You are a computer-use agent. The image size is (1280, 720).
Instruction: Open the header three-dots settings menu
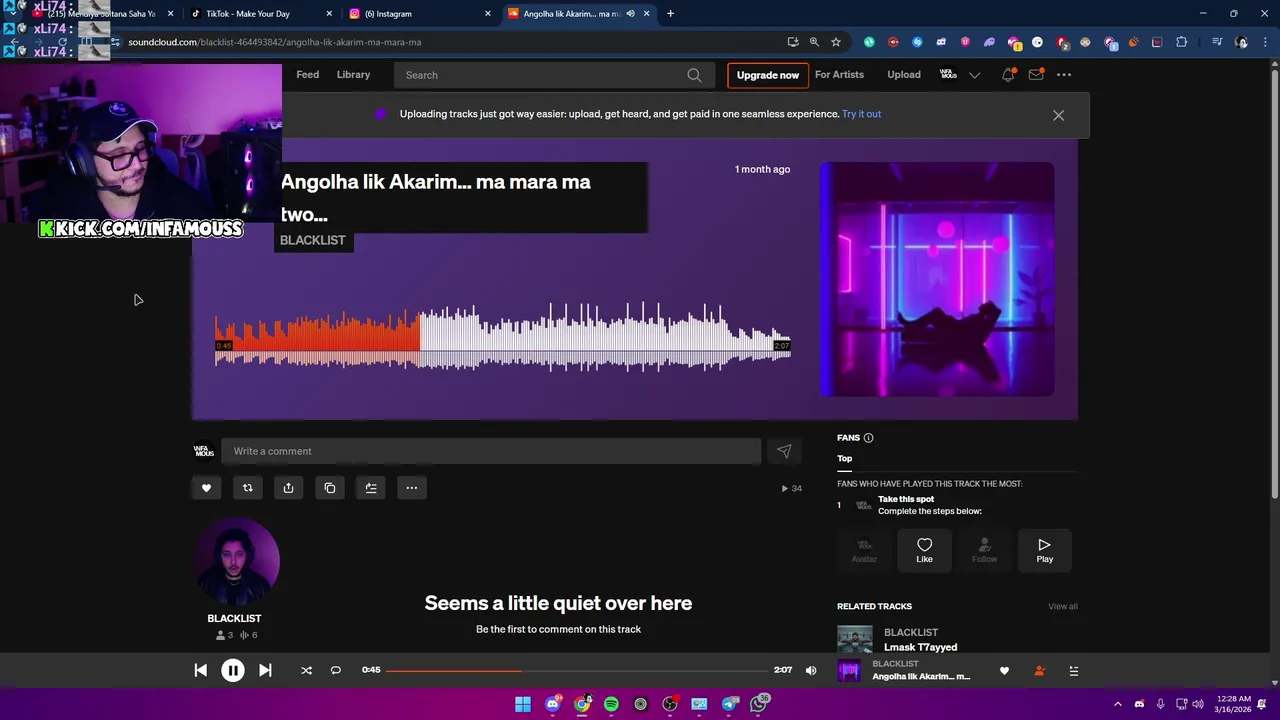[x=1064, y=75]
